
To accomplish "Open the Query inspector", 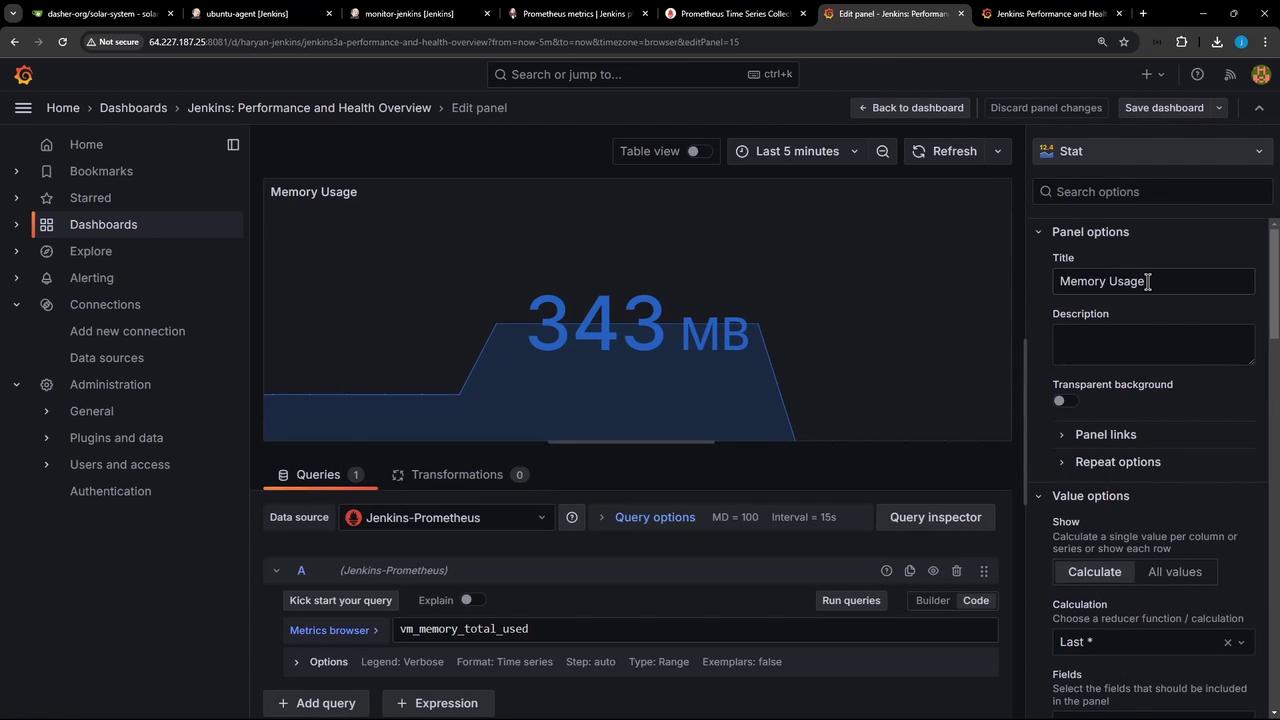I will (x=936, y=518).
